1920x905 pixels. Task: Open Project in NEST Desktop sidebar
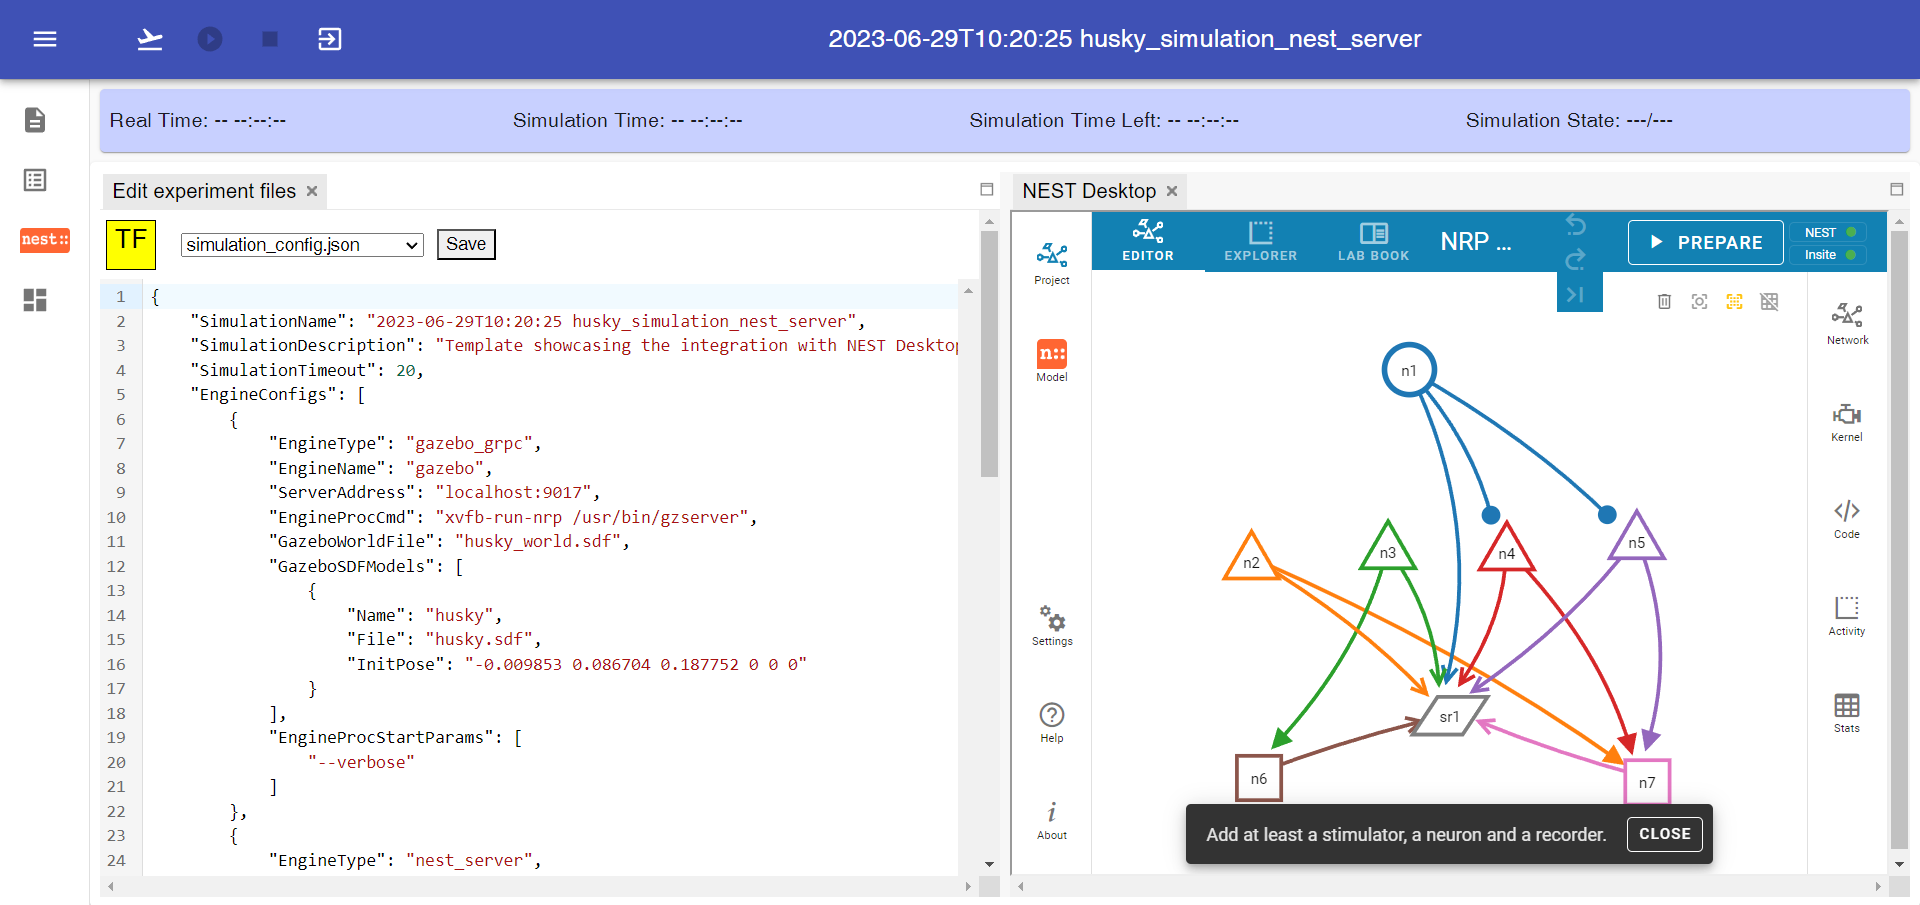point(1052,264)
